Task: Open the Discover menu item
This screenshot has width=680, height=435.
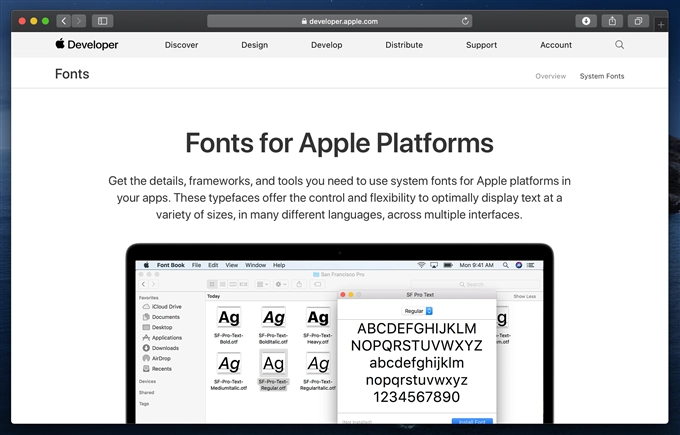Action: click(x=181, y=45)
